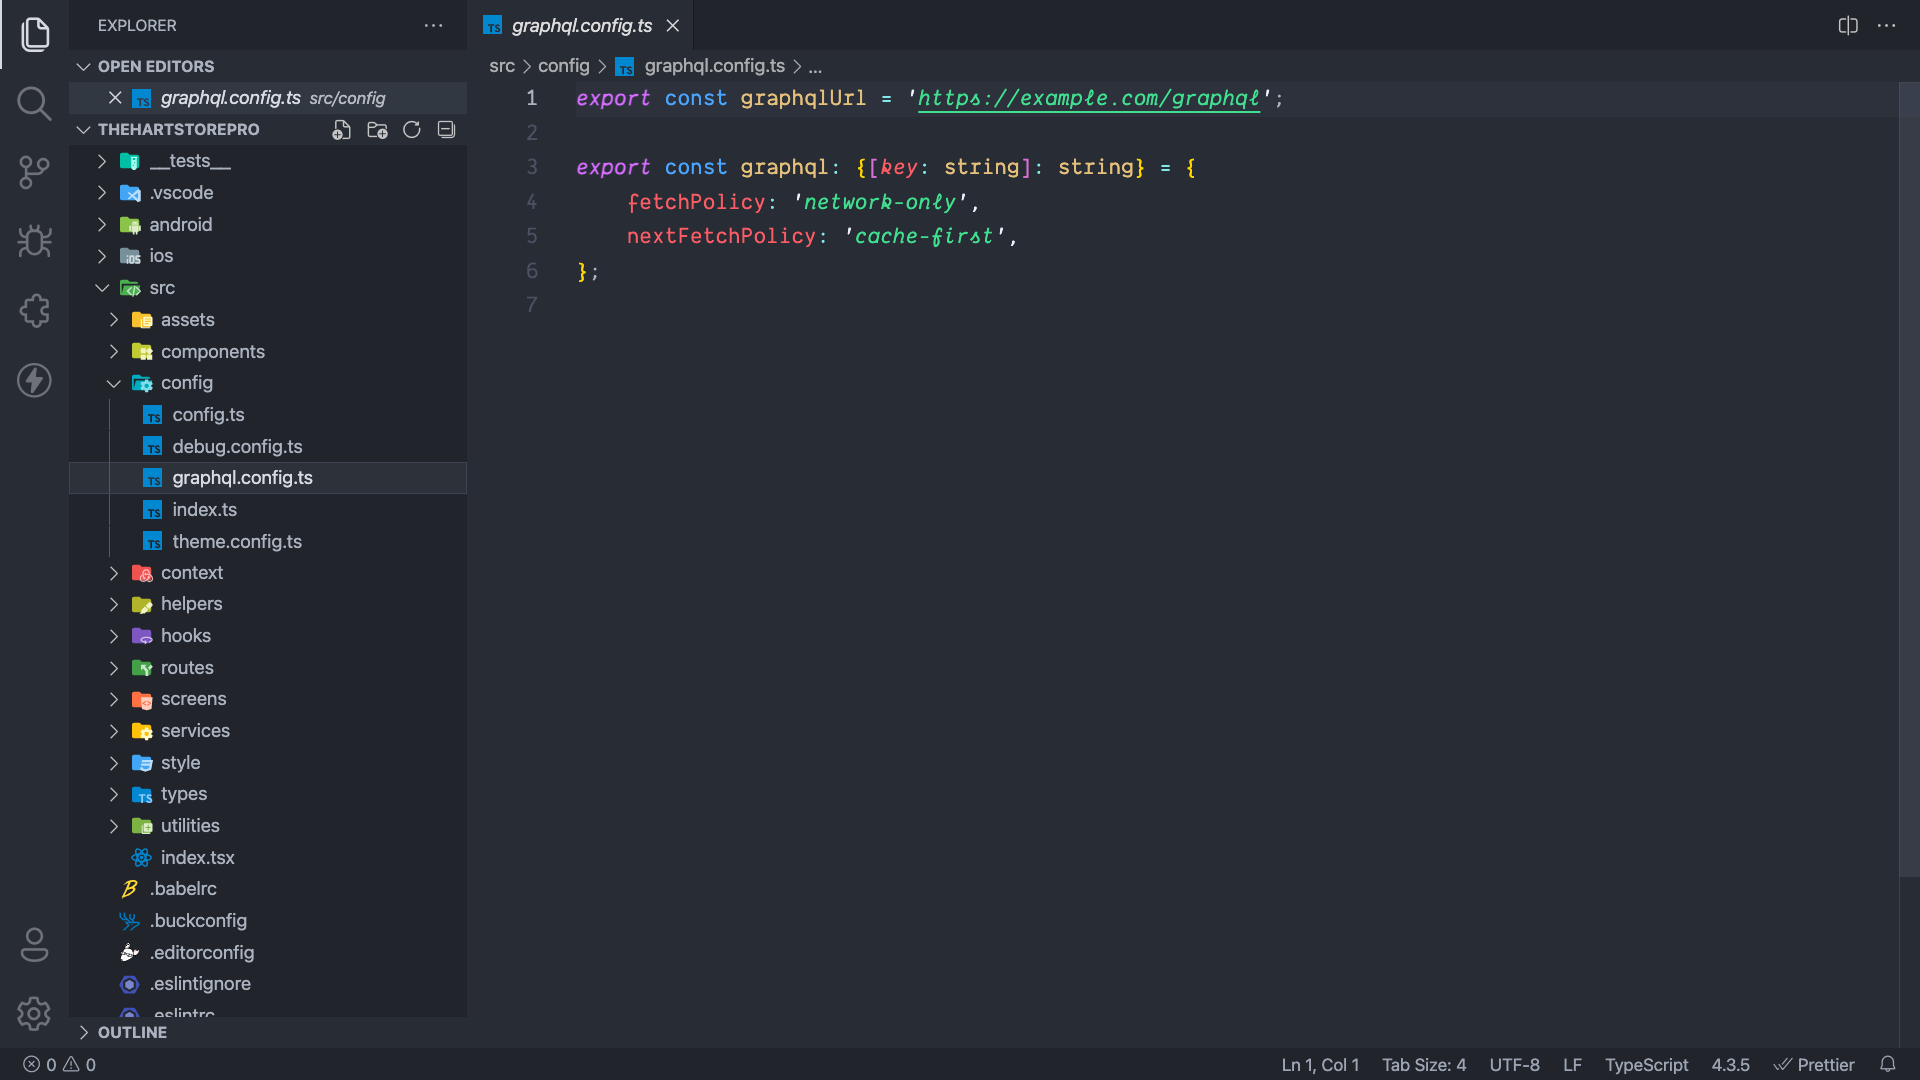Click the Extensions icon
Viewport: 1920px width, 1080px height.
pyautogui.click(x=34, y=311)
